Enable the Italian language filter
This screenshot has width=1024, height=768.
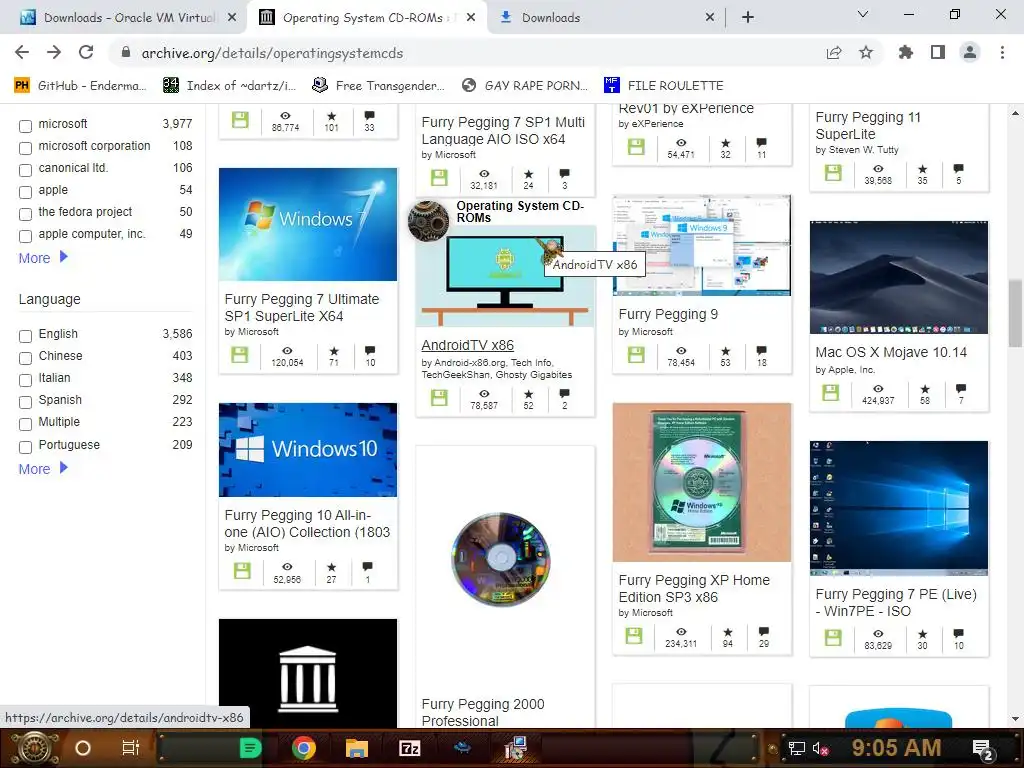pos(25,380)
